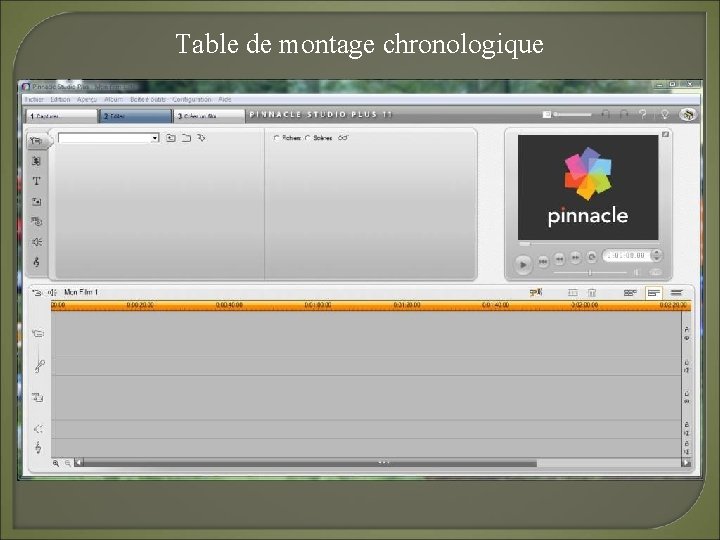Image resolution: width=720 pixels, height=540 pixels.
Task: Open the disc menus section of the Album
Action: point(36,221)
